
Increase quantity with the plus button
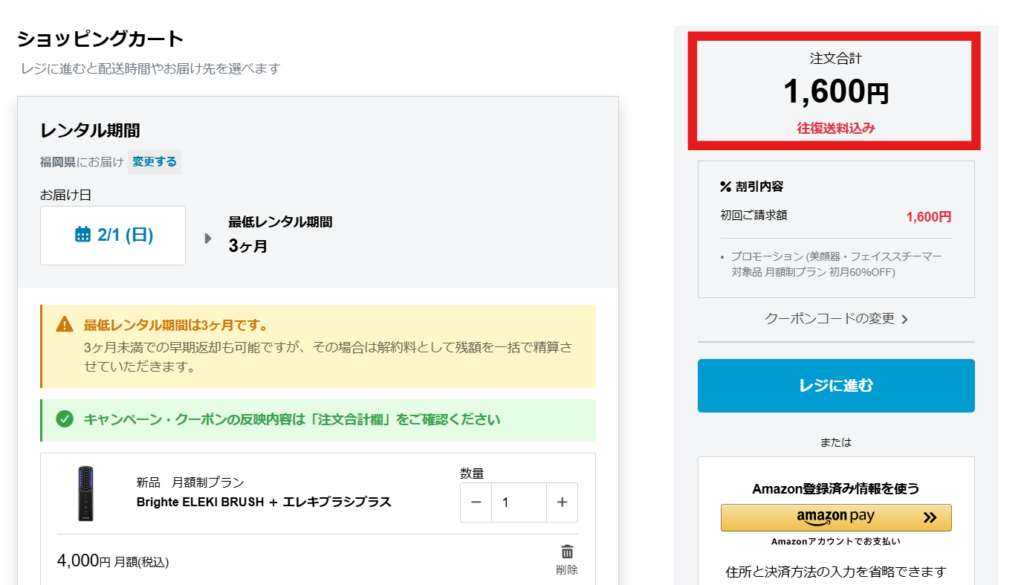(562, 502)
